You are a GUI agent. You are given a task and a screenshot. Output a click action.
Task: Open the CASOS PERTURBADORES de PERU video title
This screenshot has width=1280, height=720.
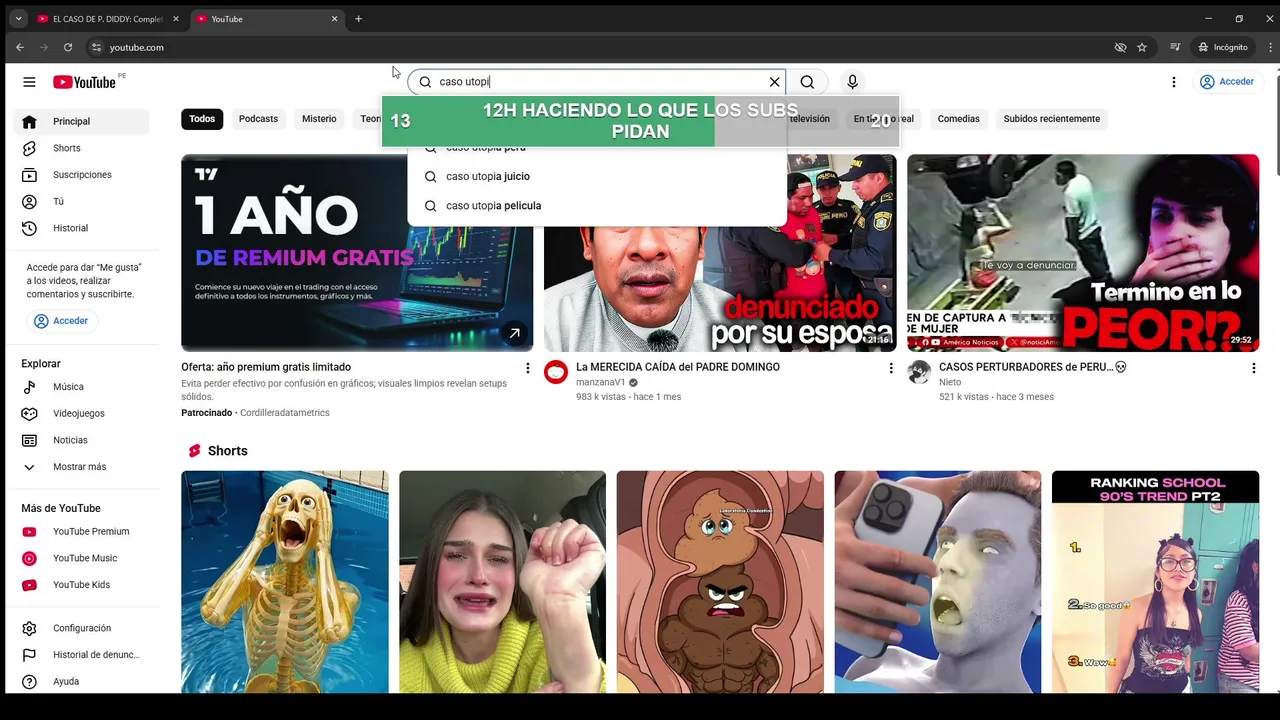pyautogui.click(x=1032, y=367)
